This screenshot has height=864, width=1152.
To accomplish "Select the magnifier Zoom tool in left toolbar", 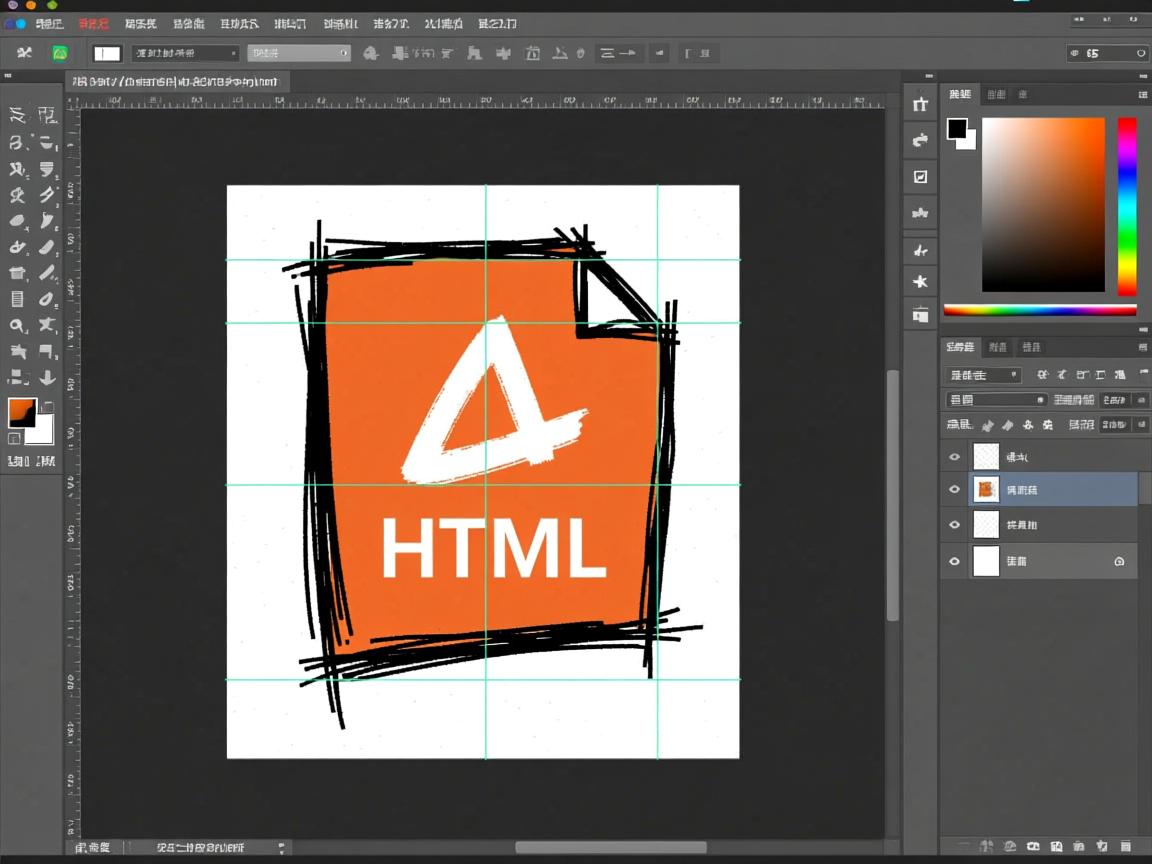I will click(17, 326).
